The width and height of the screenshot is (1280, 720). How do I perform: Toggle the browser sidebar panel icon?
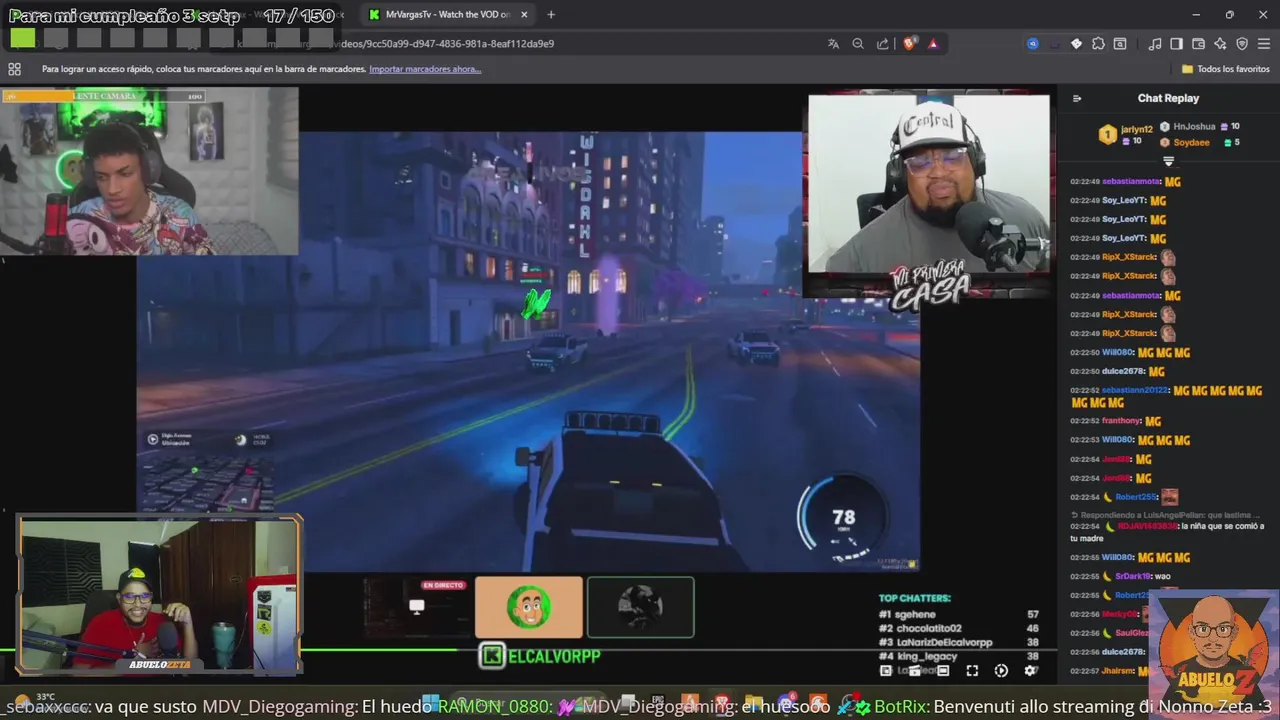pyautogui.click(x=1176, y=44)
